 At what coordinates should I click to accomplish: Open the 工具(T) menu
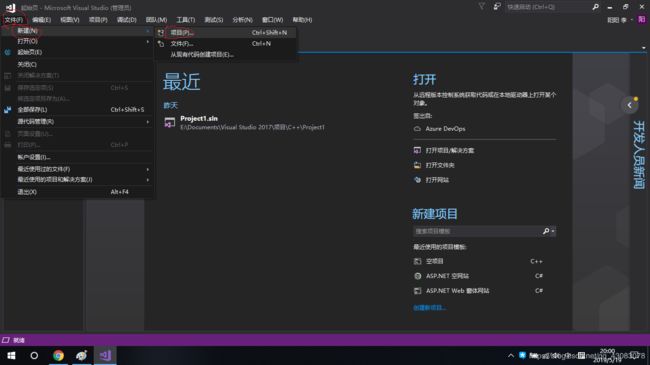(185, 20)
